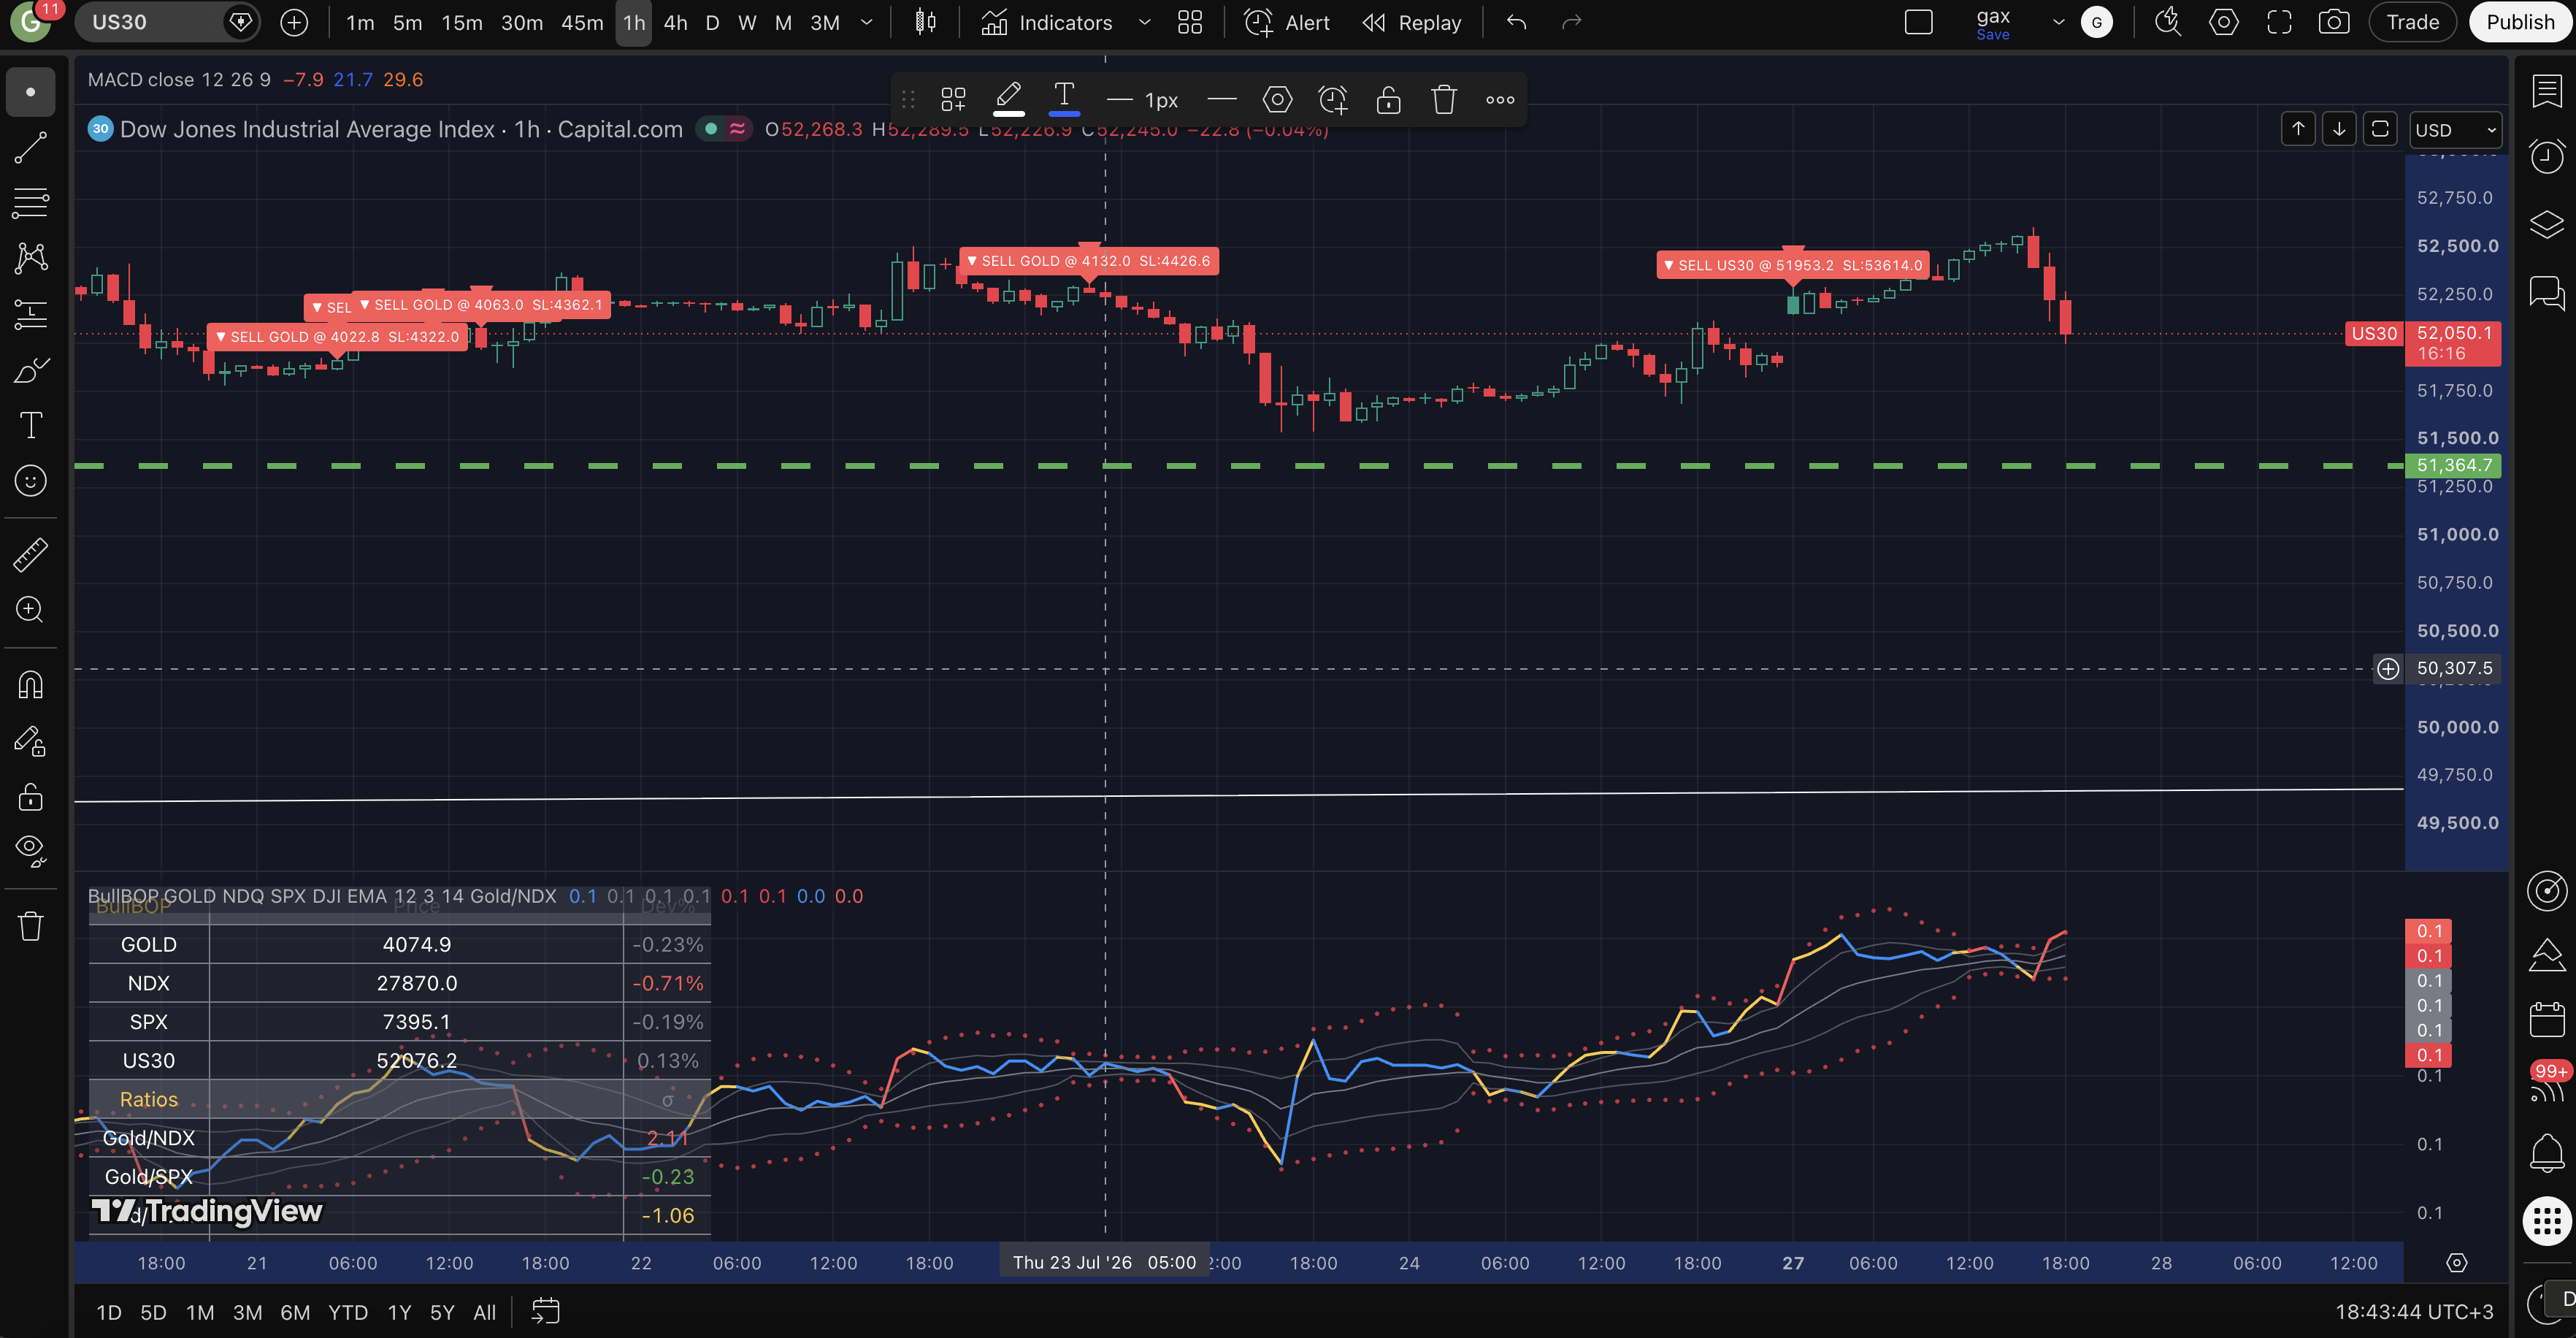Take a chart snapshot with camera
This screenshot has height=1338, width=2576.
click(2334, 22)
